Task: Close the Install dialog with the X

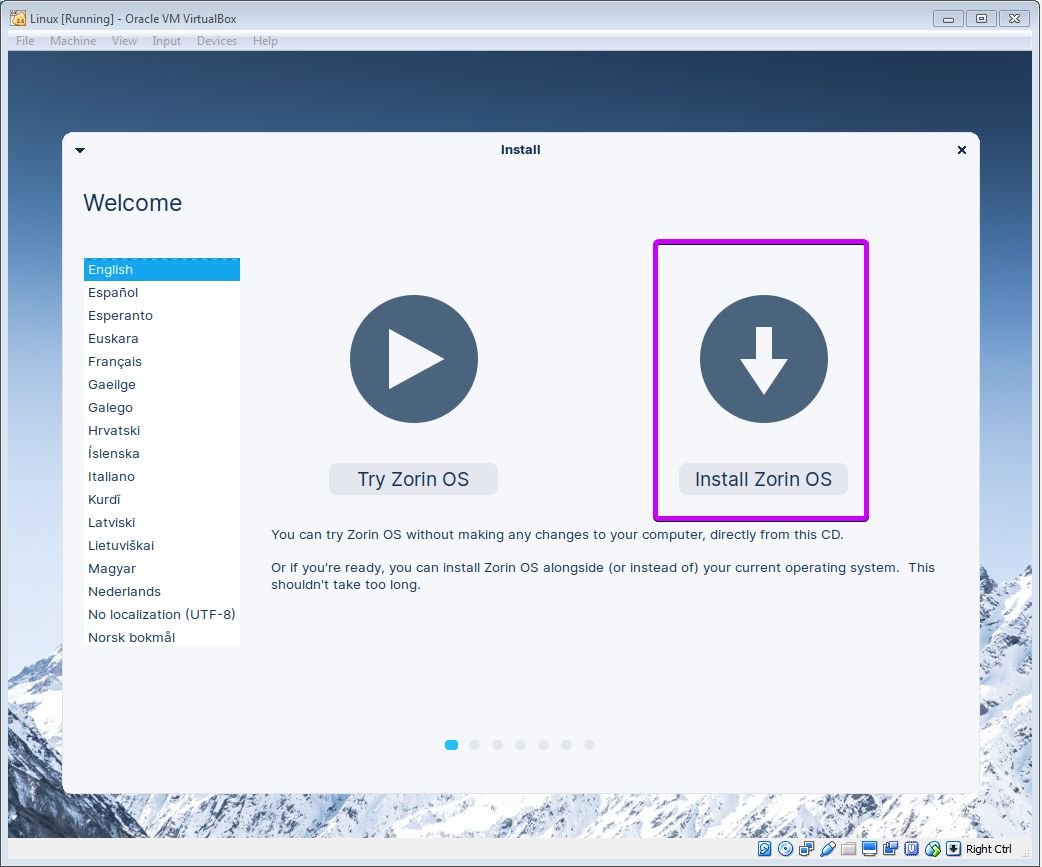Action: 962,150
